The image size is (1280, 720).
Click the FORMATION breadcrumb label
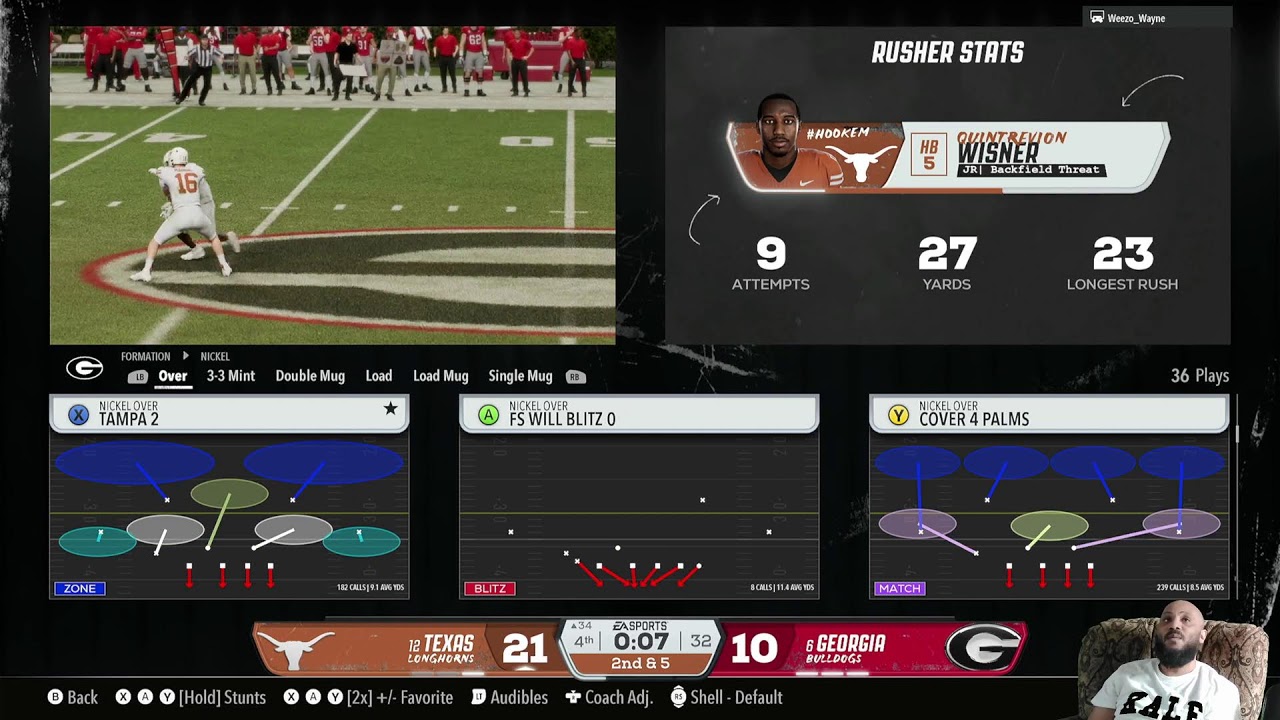pyautogui.click(x=146, y=356)
